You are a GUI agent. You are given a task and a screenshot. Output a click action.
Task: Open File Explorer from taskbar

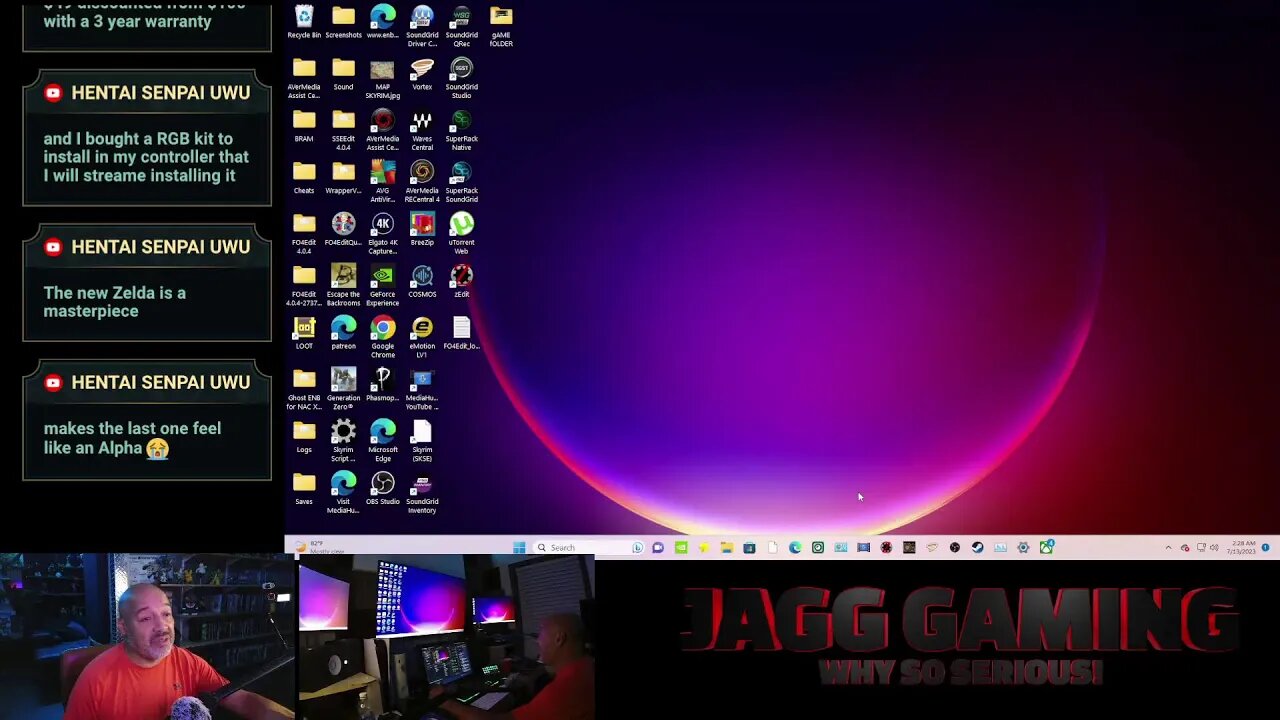[726, 547]
